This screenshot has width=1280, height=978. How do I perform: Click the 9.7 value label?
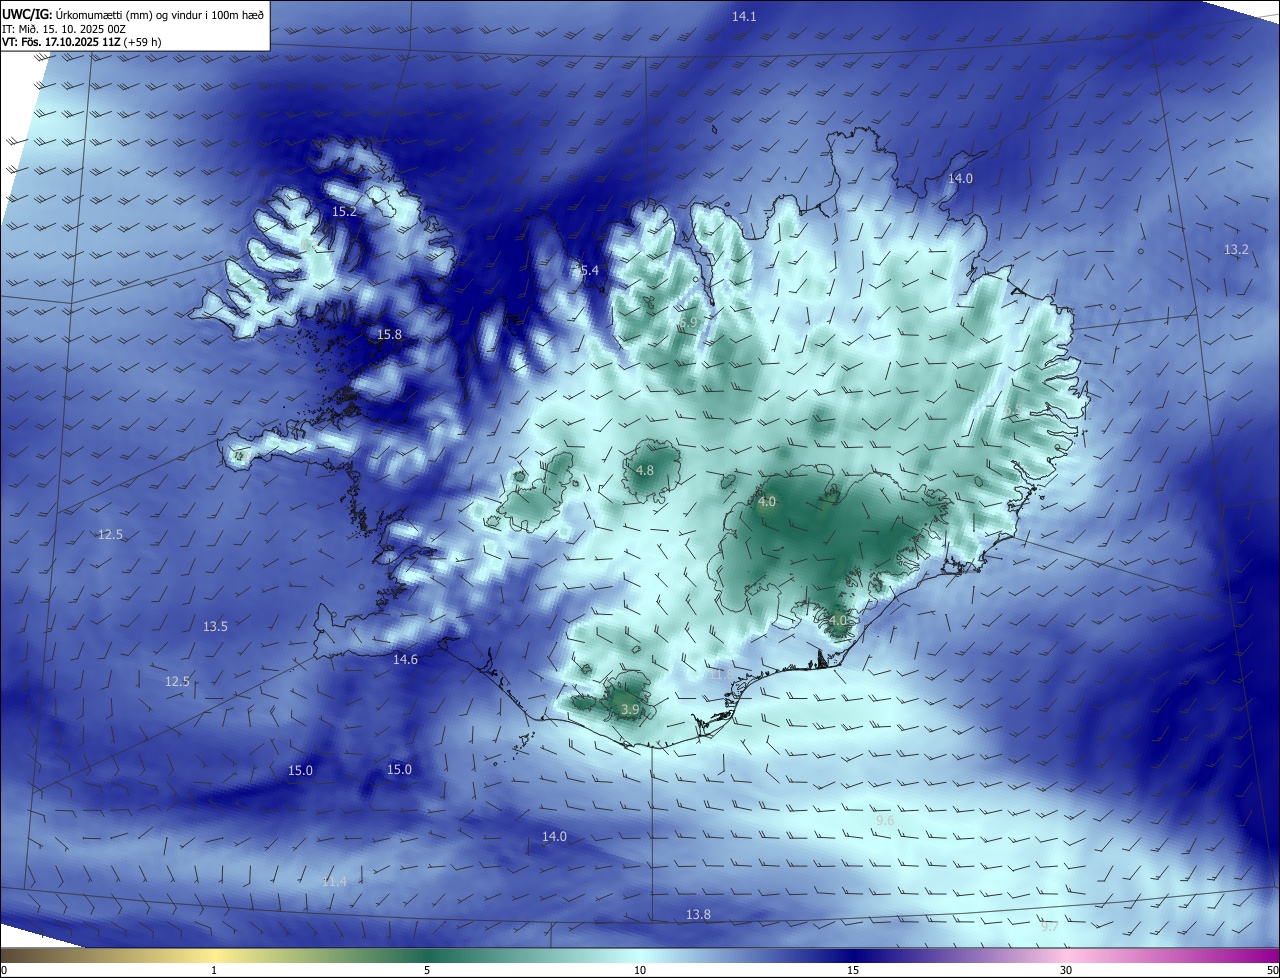point(1049,927)
